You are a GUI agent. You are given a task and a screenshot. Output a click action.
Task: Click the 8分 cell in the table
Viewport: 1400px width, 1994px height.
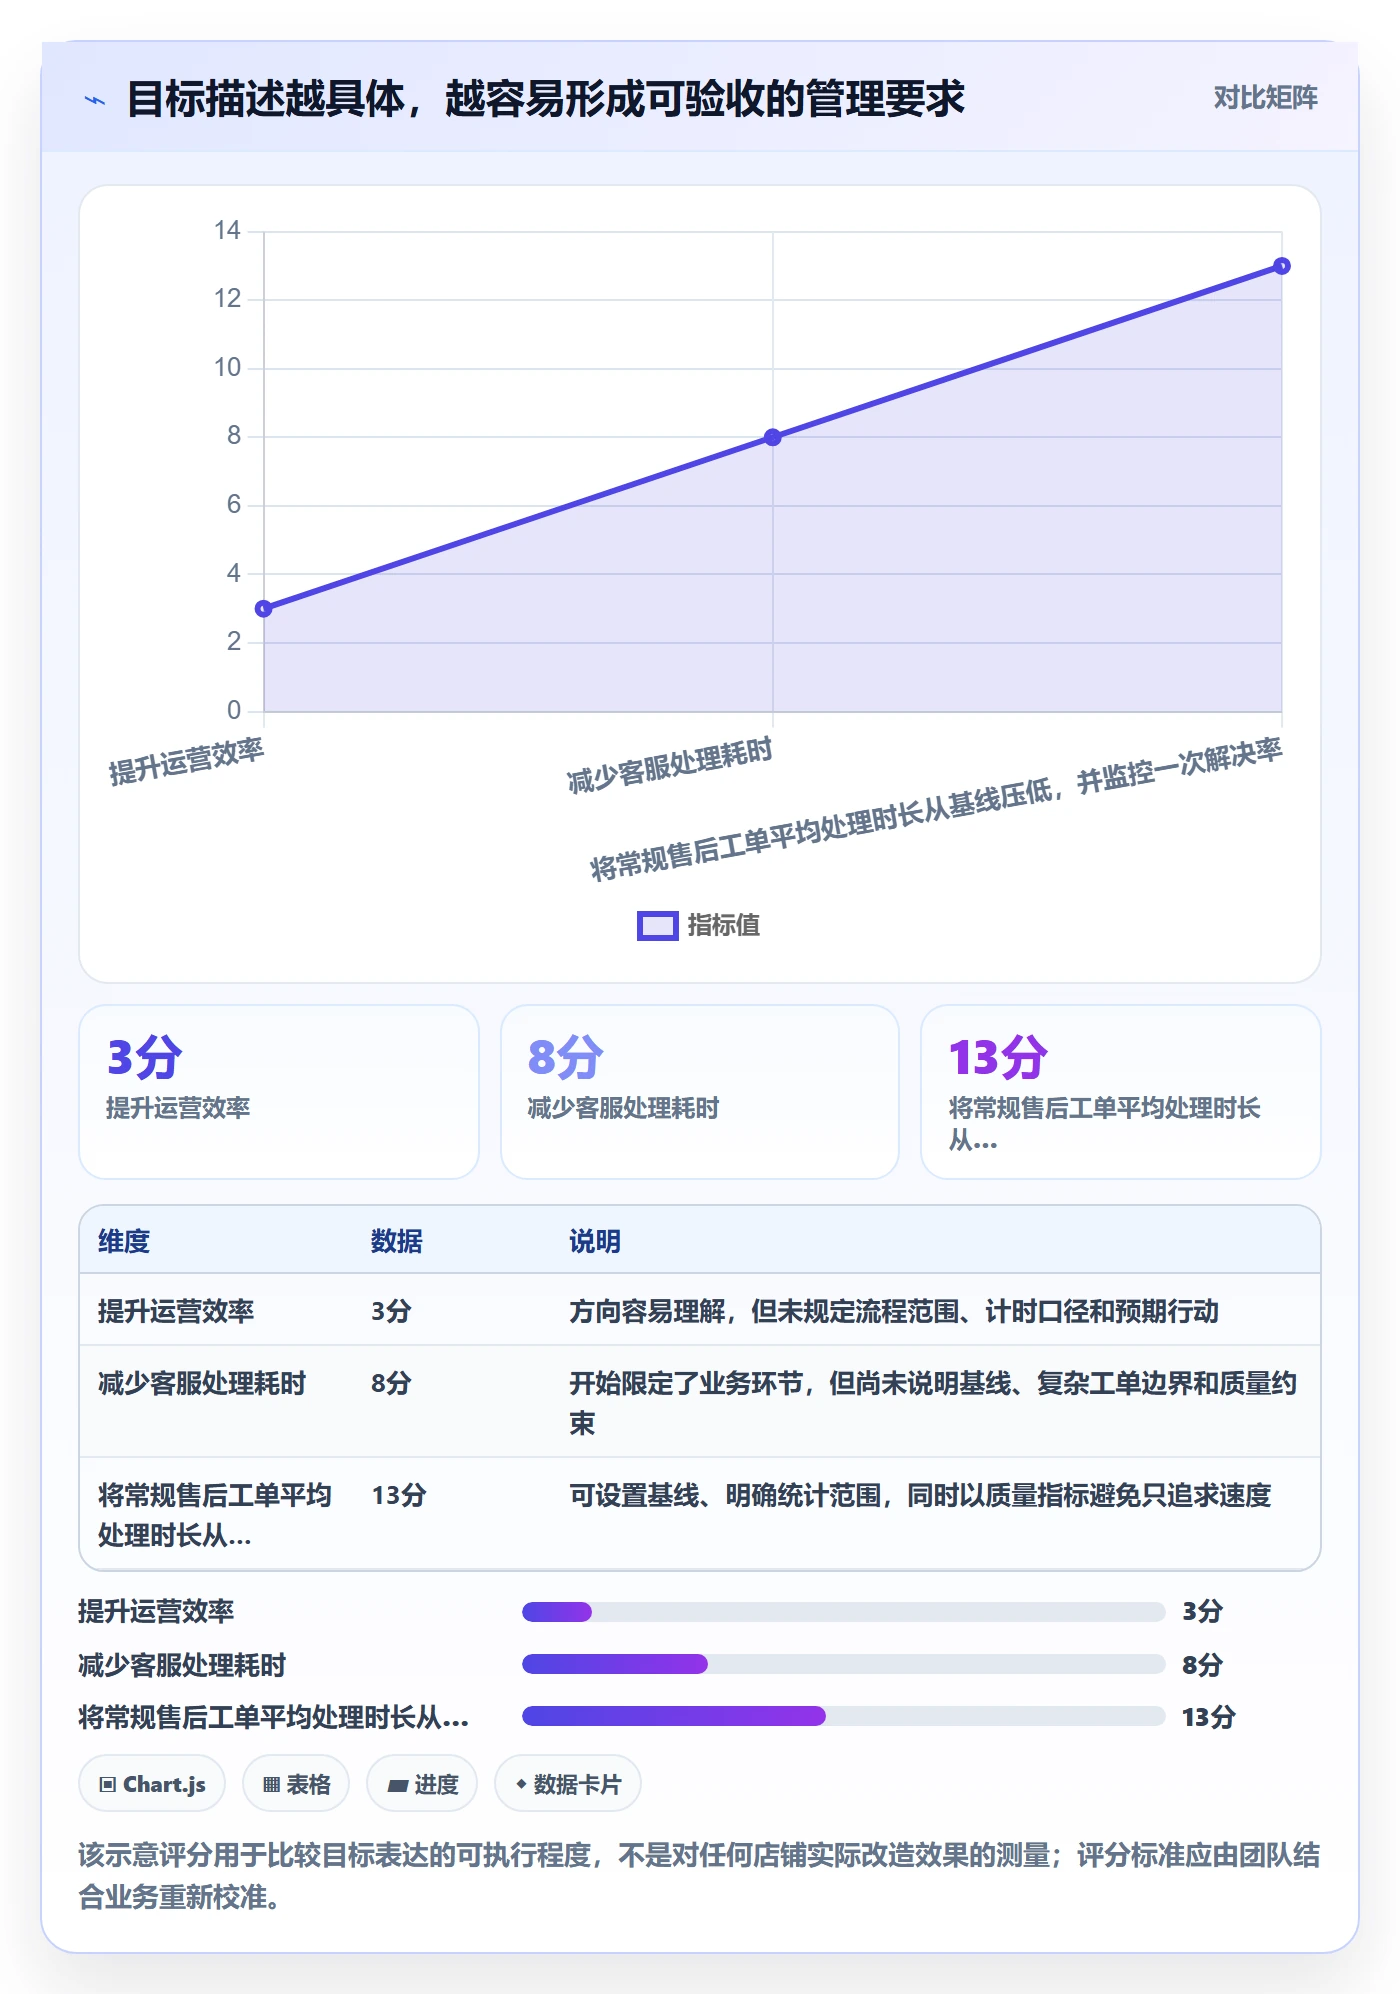click(x=391, y=1383)
